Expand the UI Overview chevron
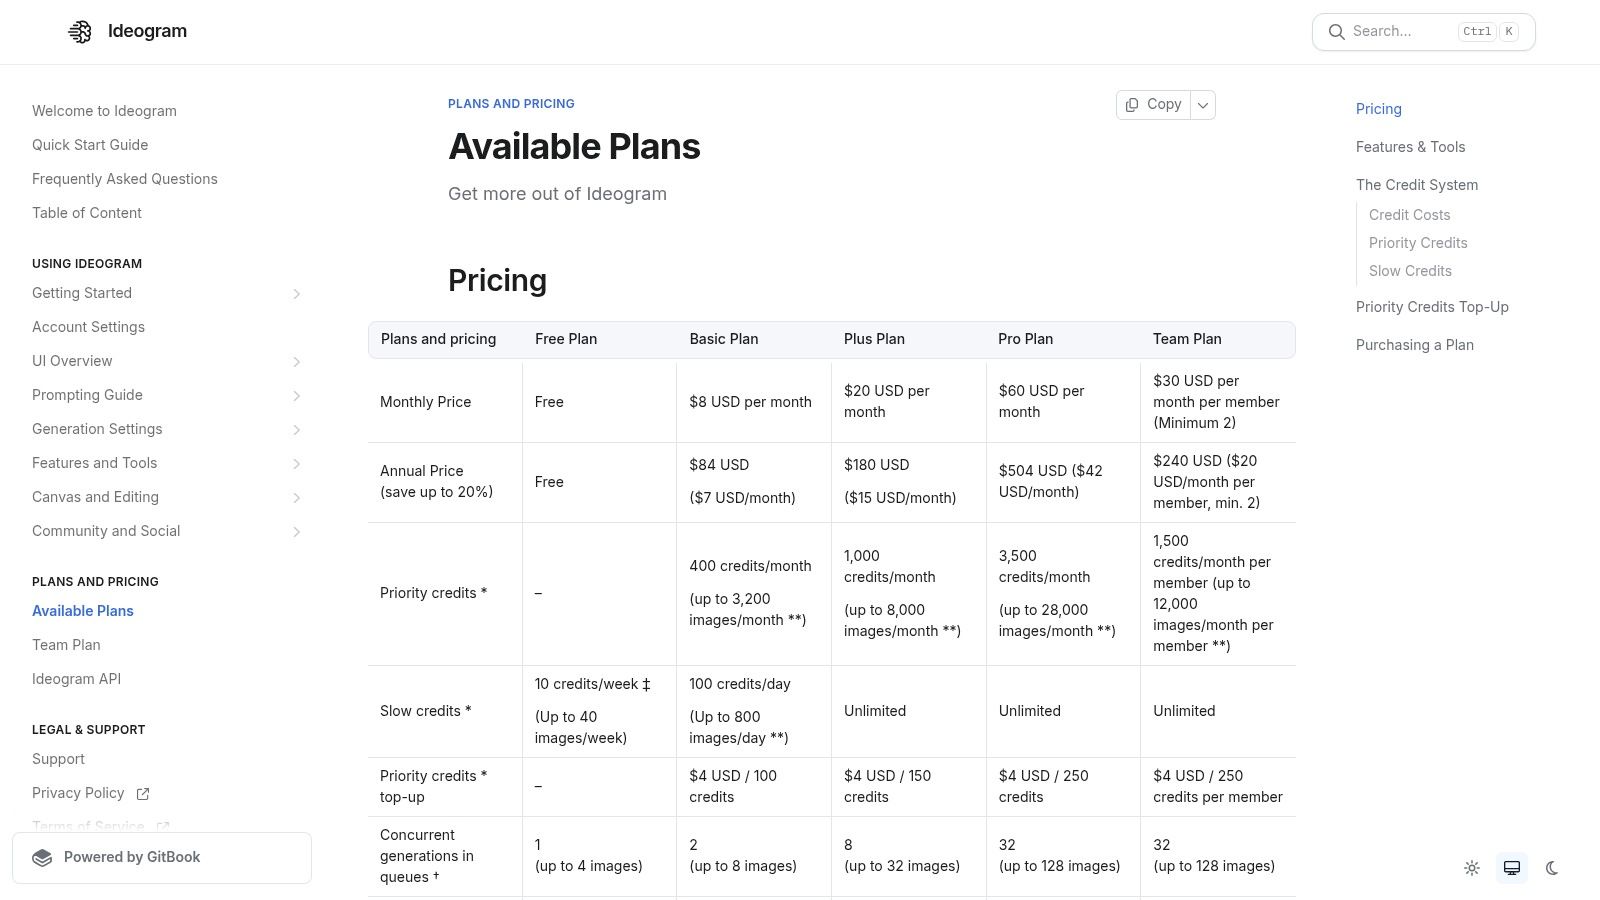1600x900 pixels. coord(296,362)
